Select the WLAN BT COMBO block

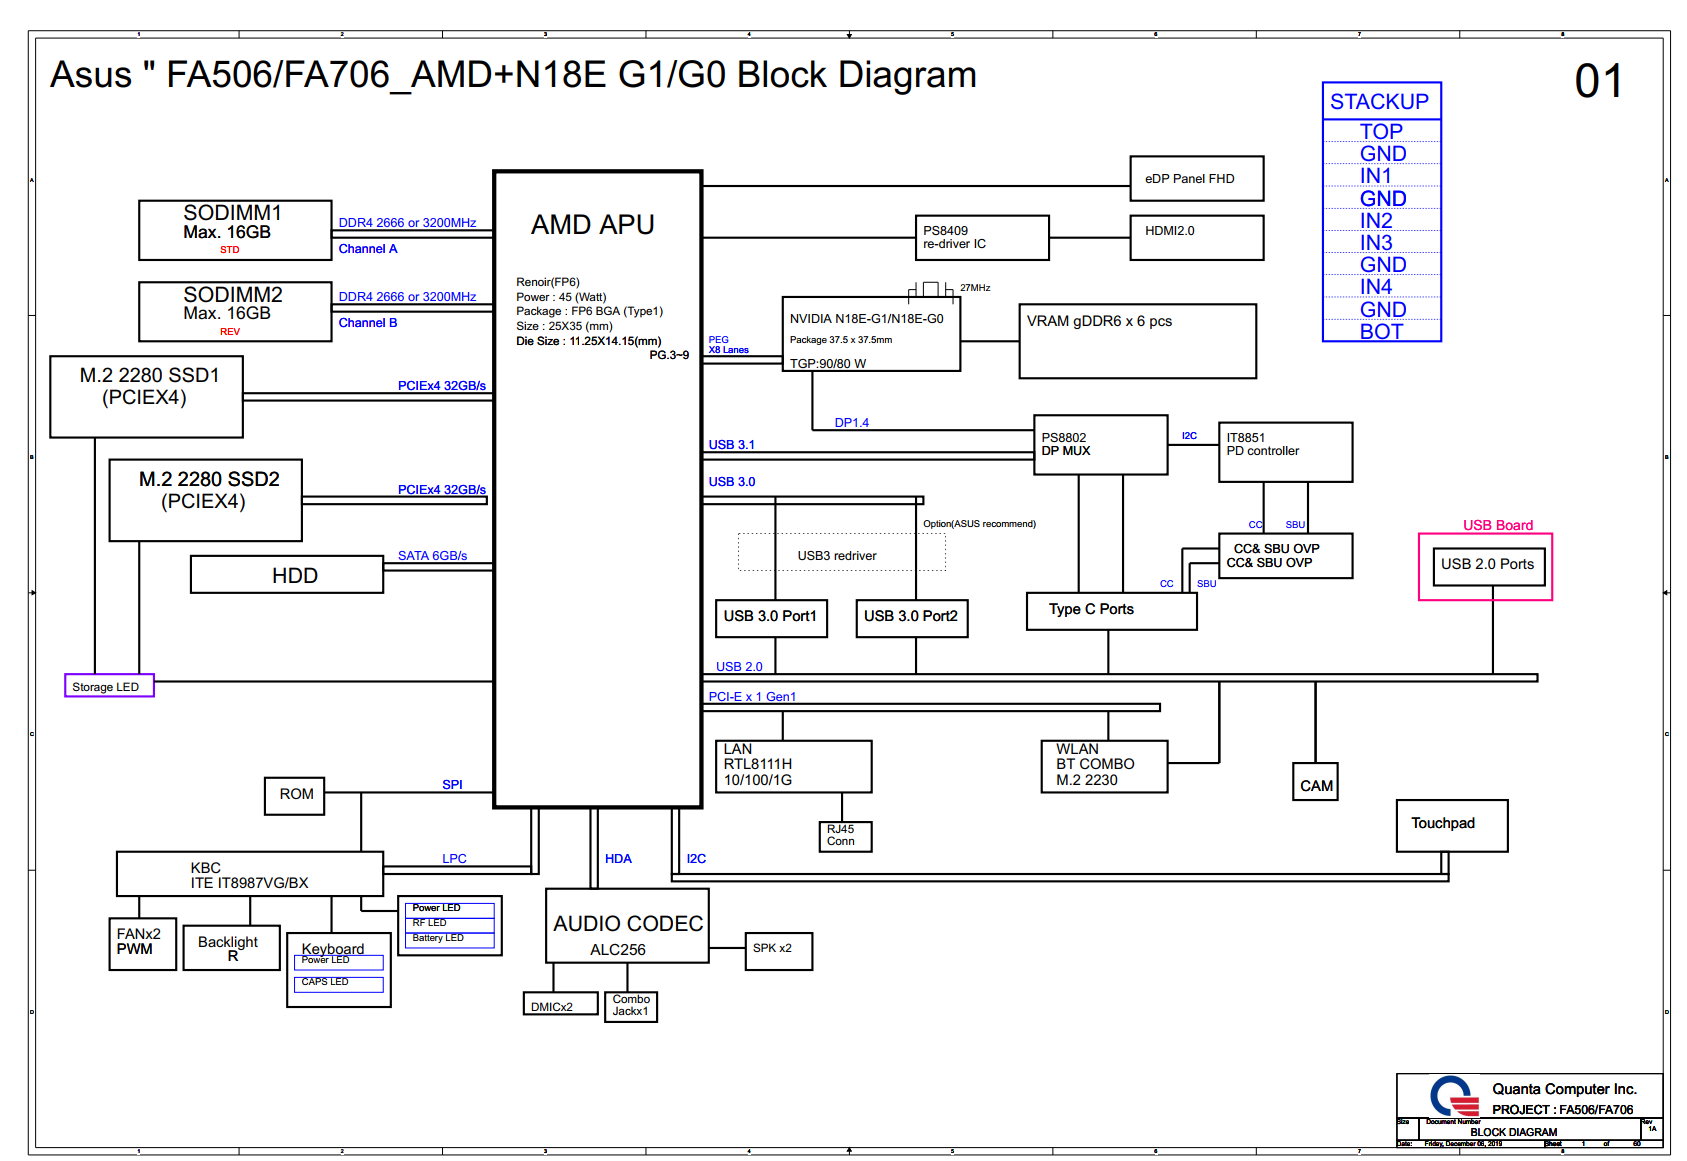[1104, 766]
